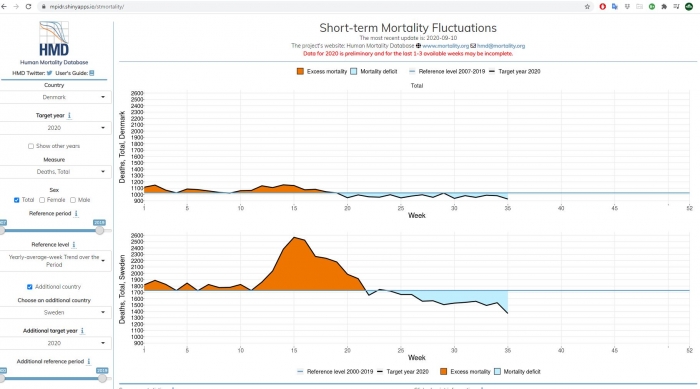Bookmark page with the star icon
Screen dimensions: 700x389
click(x=587, y=7)
